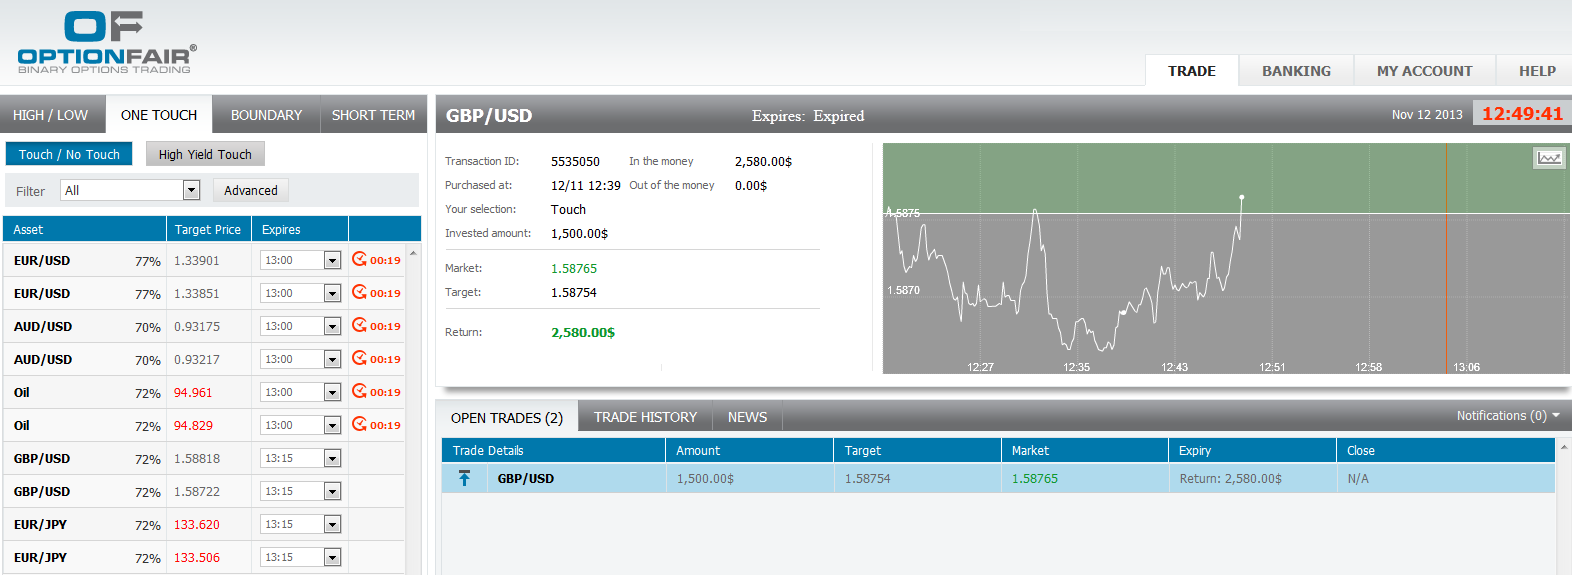1572x575 pixels.
Task: Select Touch / No Touch option mode
Action: (69, 154)
